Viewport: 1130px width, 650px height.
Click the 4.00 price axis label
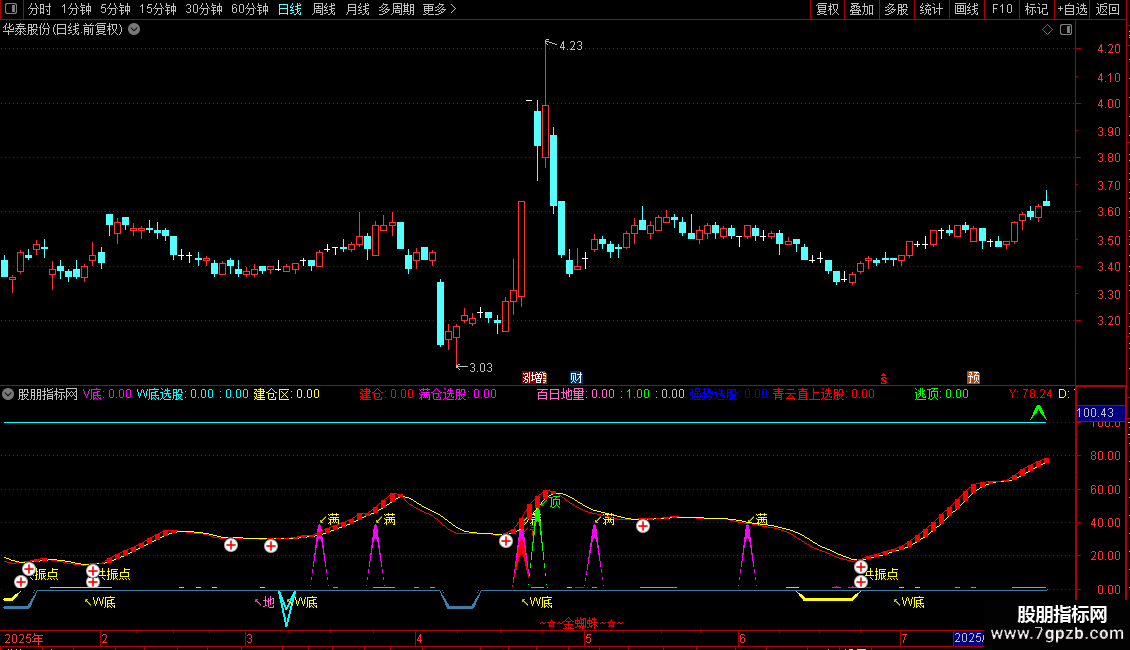pyautogui.click(x=1108, y=104)
